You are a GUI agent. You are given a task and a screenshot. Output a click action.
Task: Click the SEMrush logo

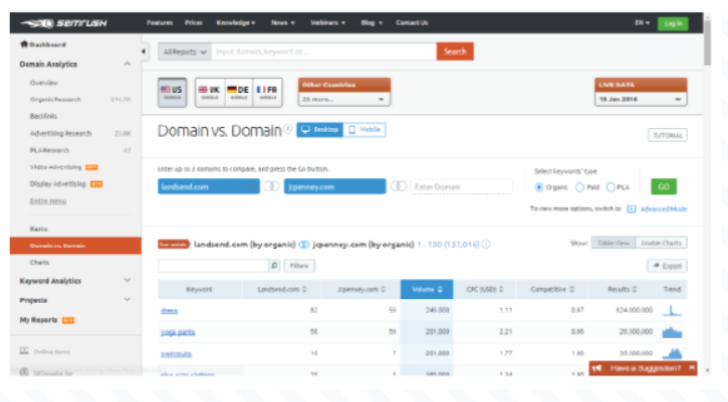(64, 23)
